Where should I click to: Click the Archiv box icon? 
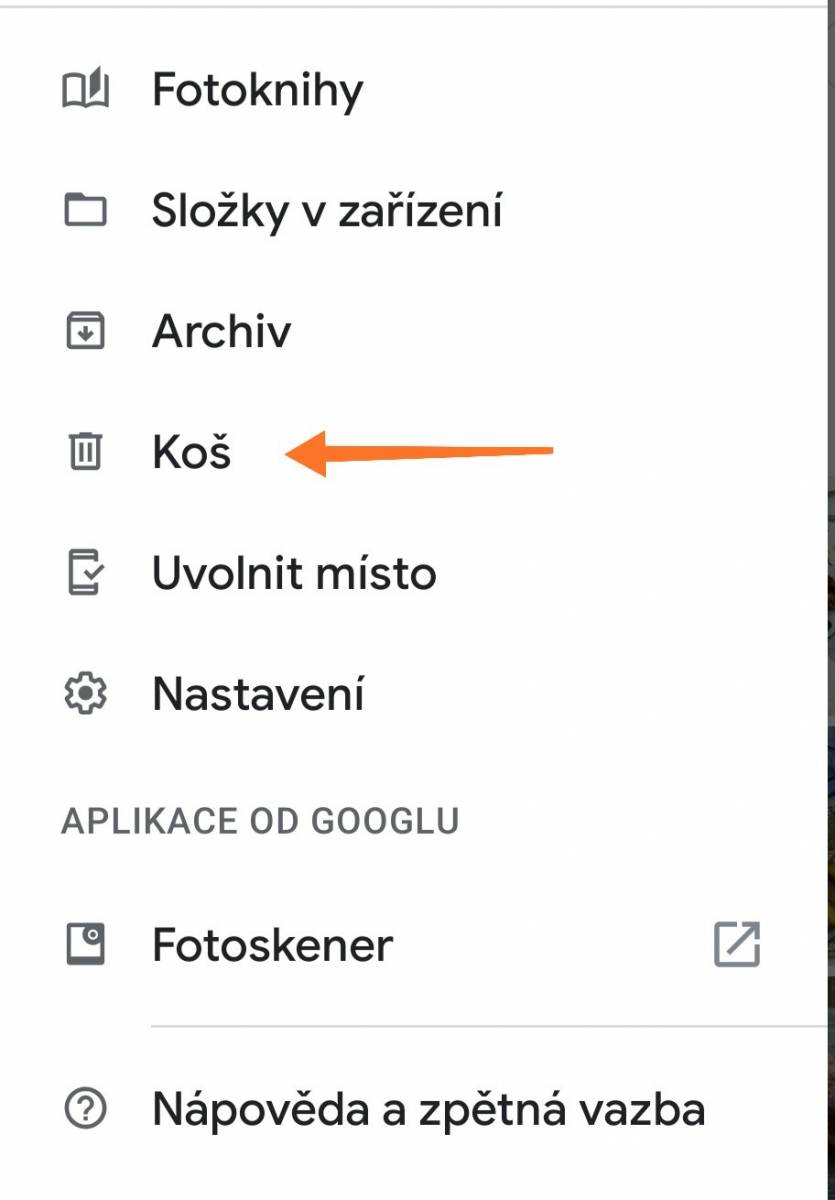point(85,331)
